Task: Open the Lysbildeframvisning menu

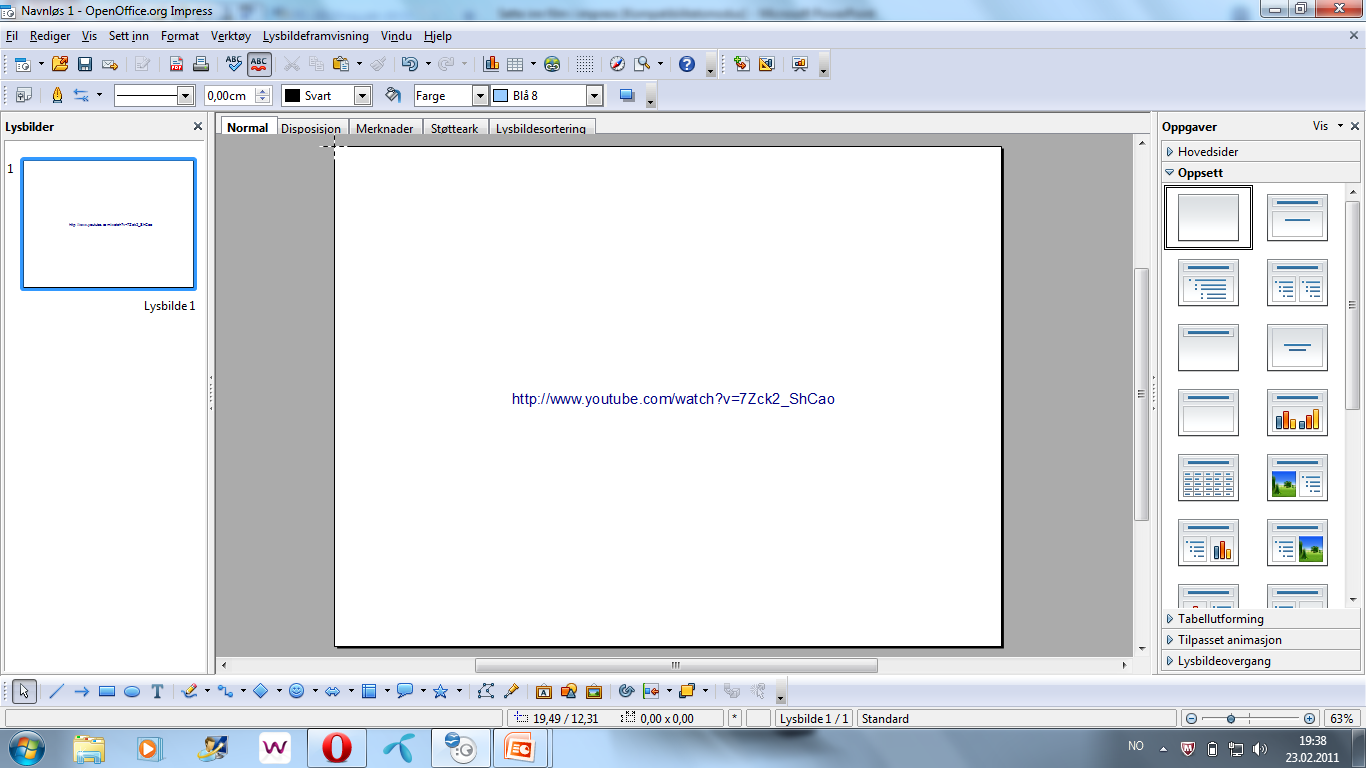Action: click(x=316, y=36)
